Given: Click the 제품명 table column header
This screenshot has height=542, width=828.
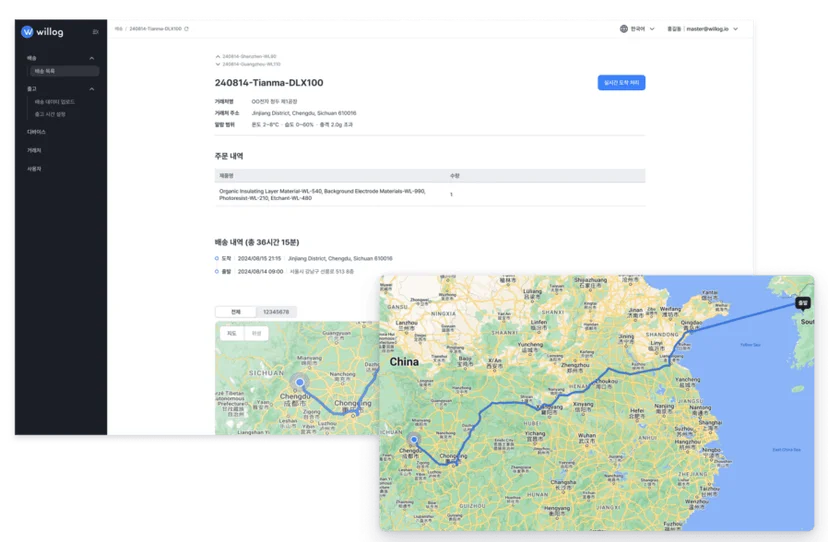Looking at the screenshot, I should coord(226,175).
